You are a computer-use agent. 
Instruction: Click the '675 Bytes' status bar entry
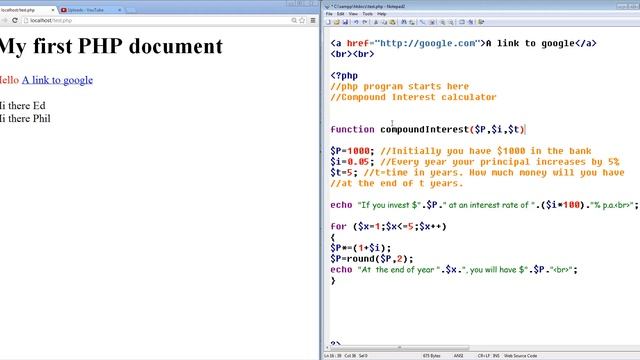431,356
